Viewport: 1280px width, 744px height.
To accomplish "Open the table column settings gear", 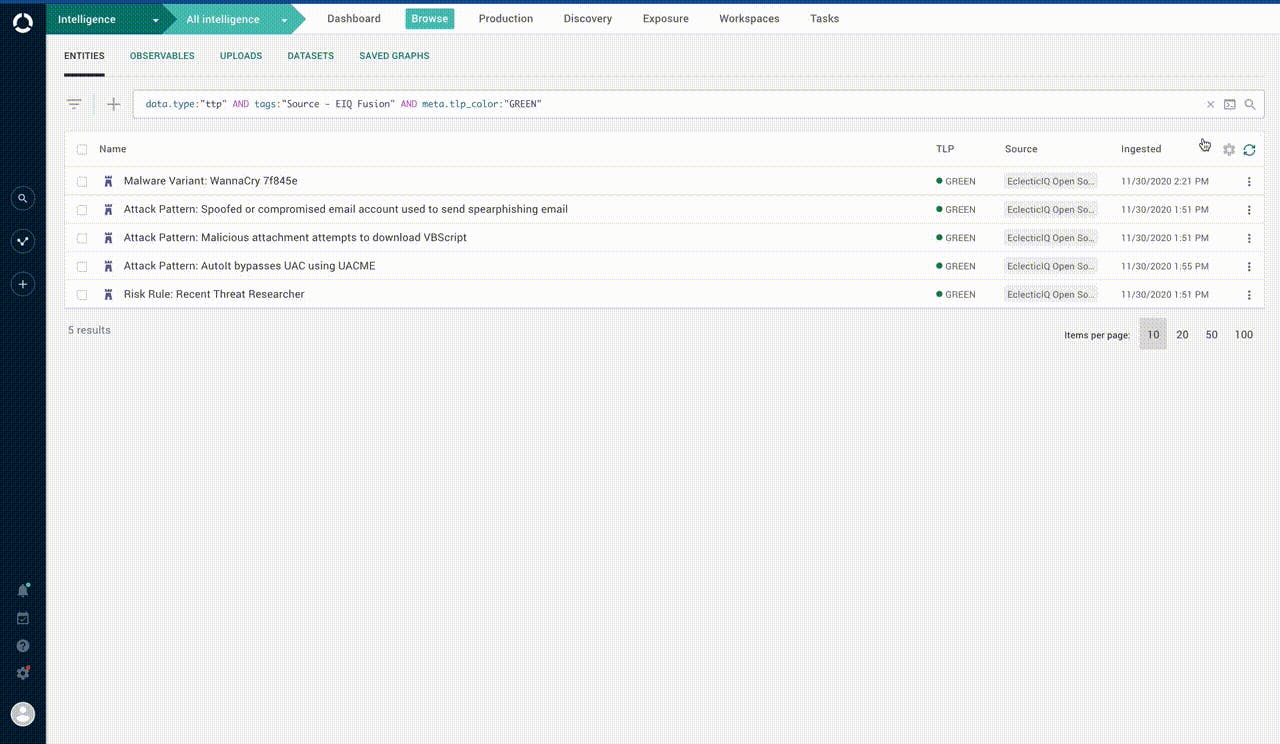I will [x=1229, y=149].
